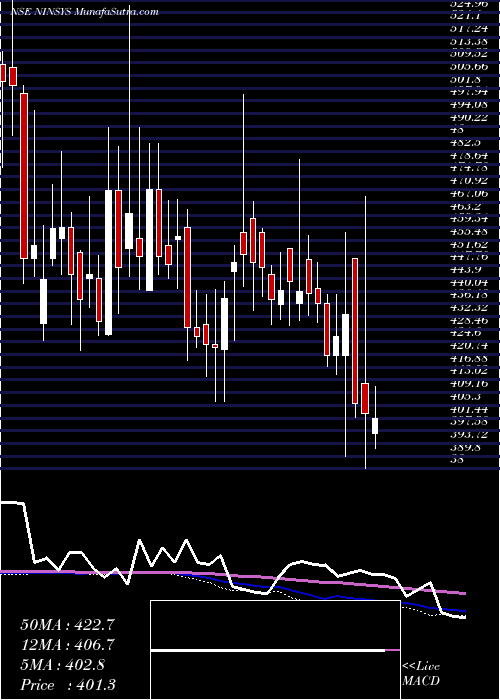Click the 5MA : 402.8 value
Viewport: 500px width, 700px height.
[62, 665]
